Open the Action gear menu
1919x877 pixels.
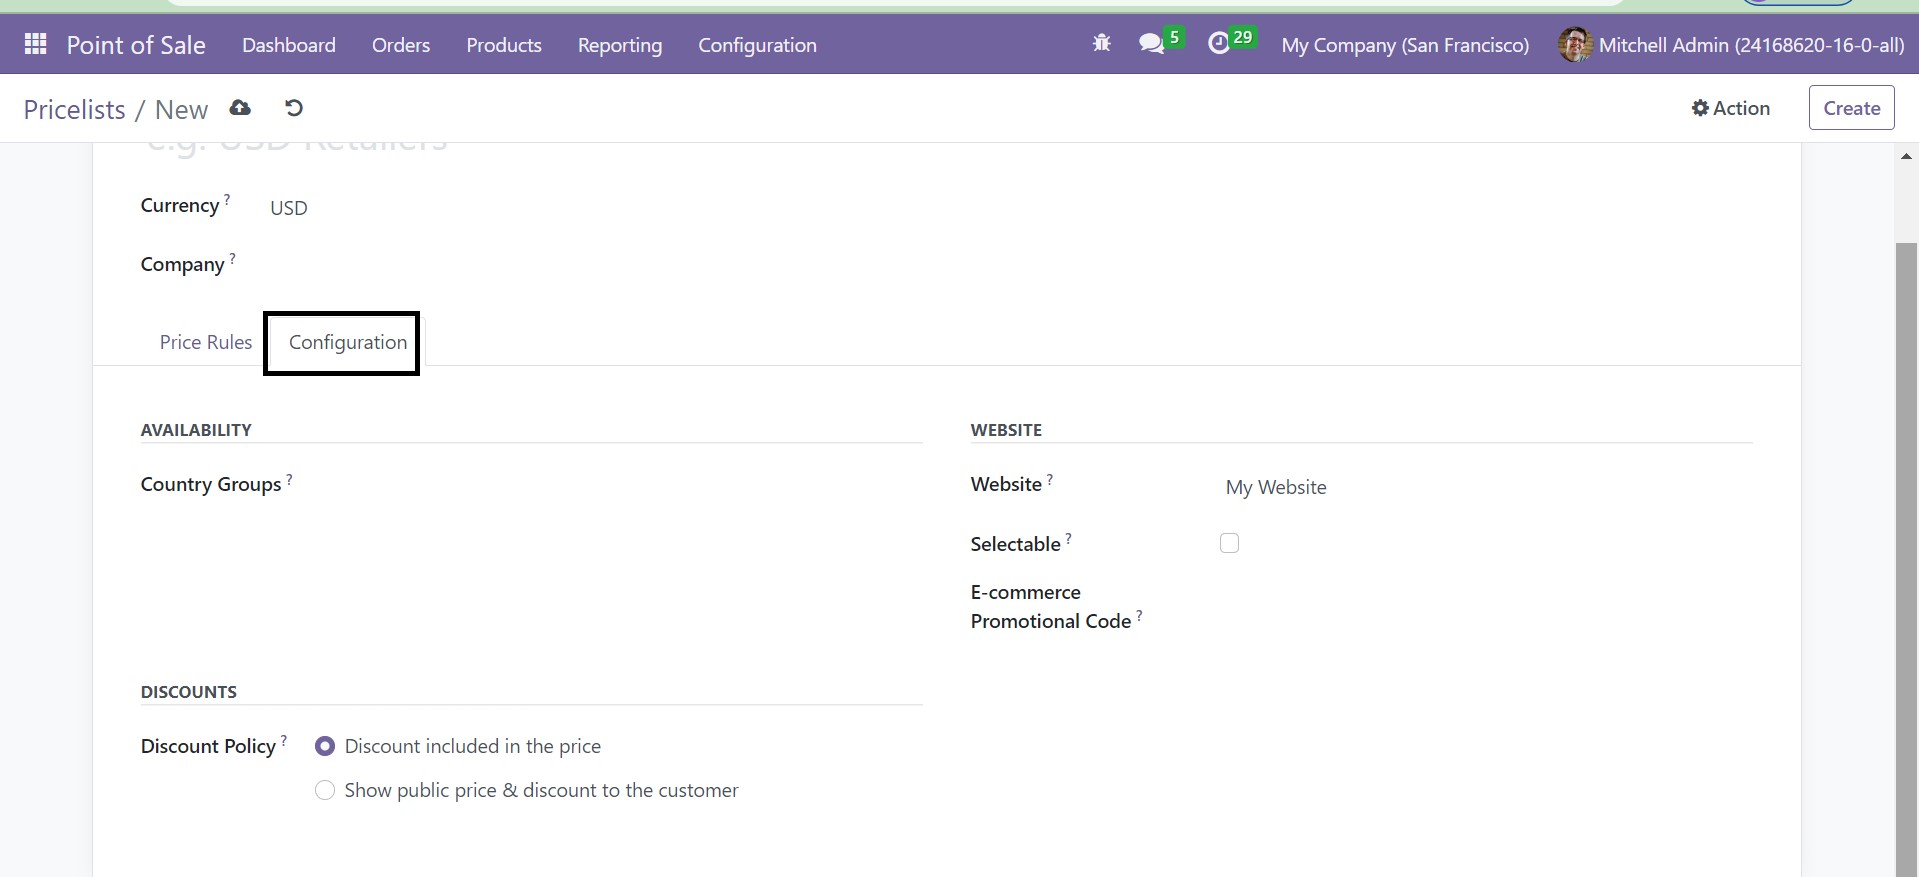[x=1730, y=108]
